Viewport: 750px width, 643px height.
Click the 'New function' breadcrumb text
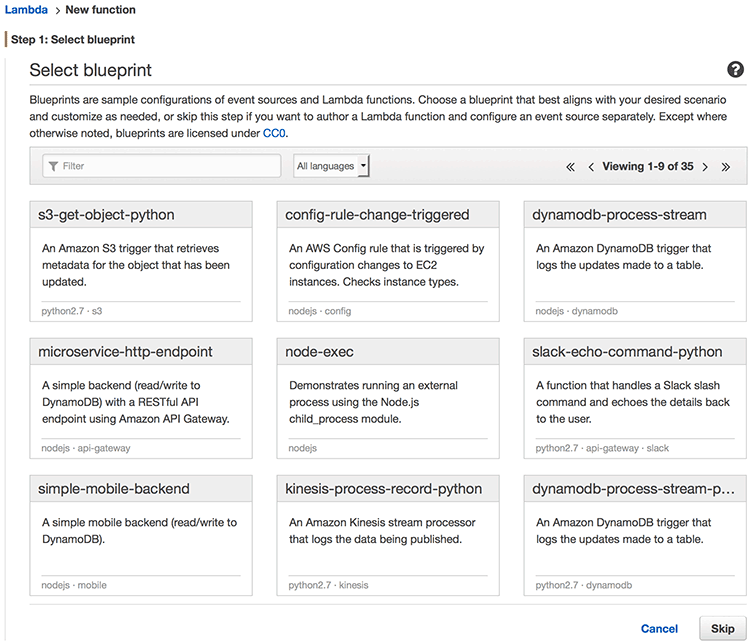tap(100, 10)
